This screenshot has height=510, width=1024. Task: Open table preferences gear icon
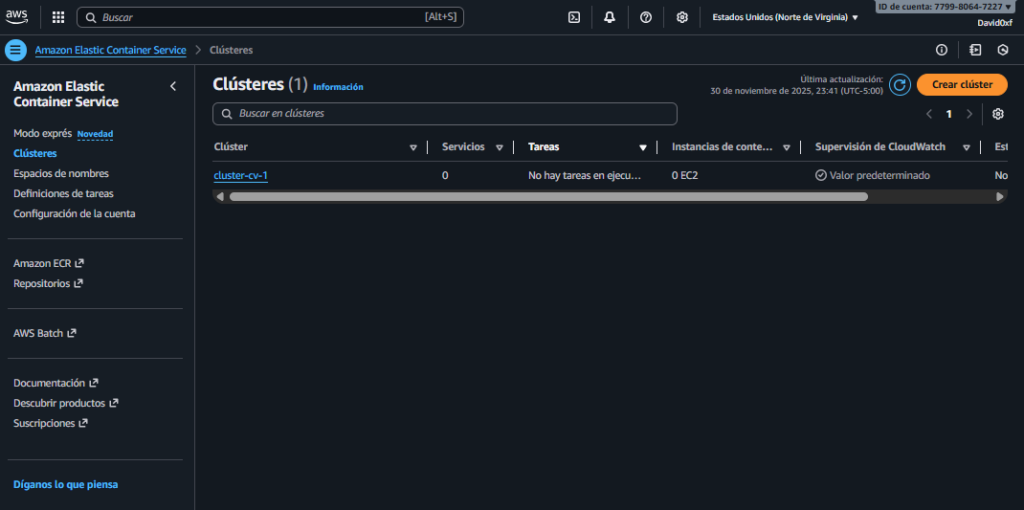pyautogui.click(x=997, y=114)
